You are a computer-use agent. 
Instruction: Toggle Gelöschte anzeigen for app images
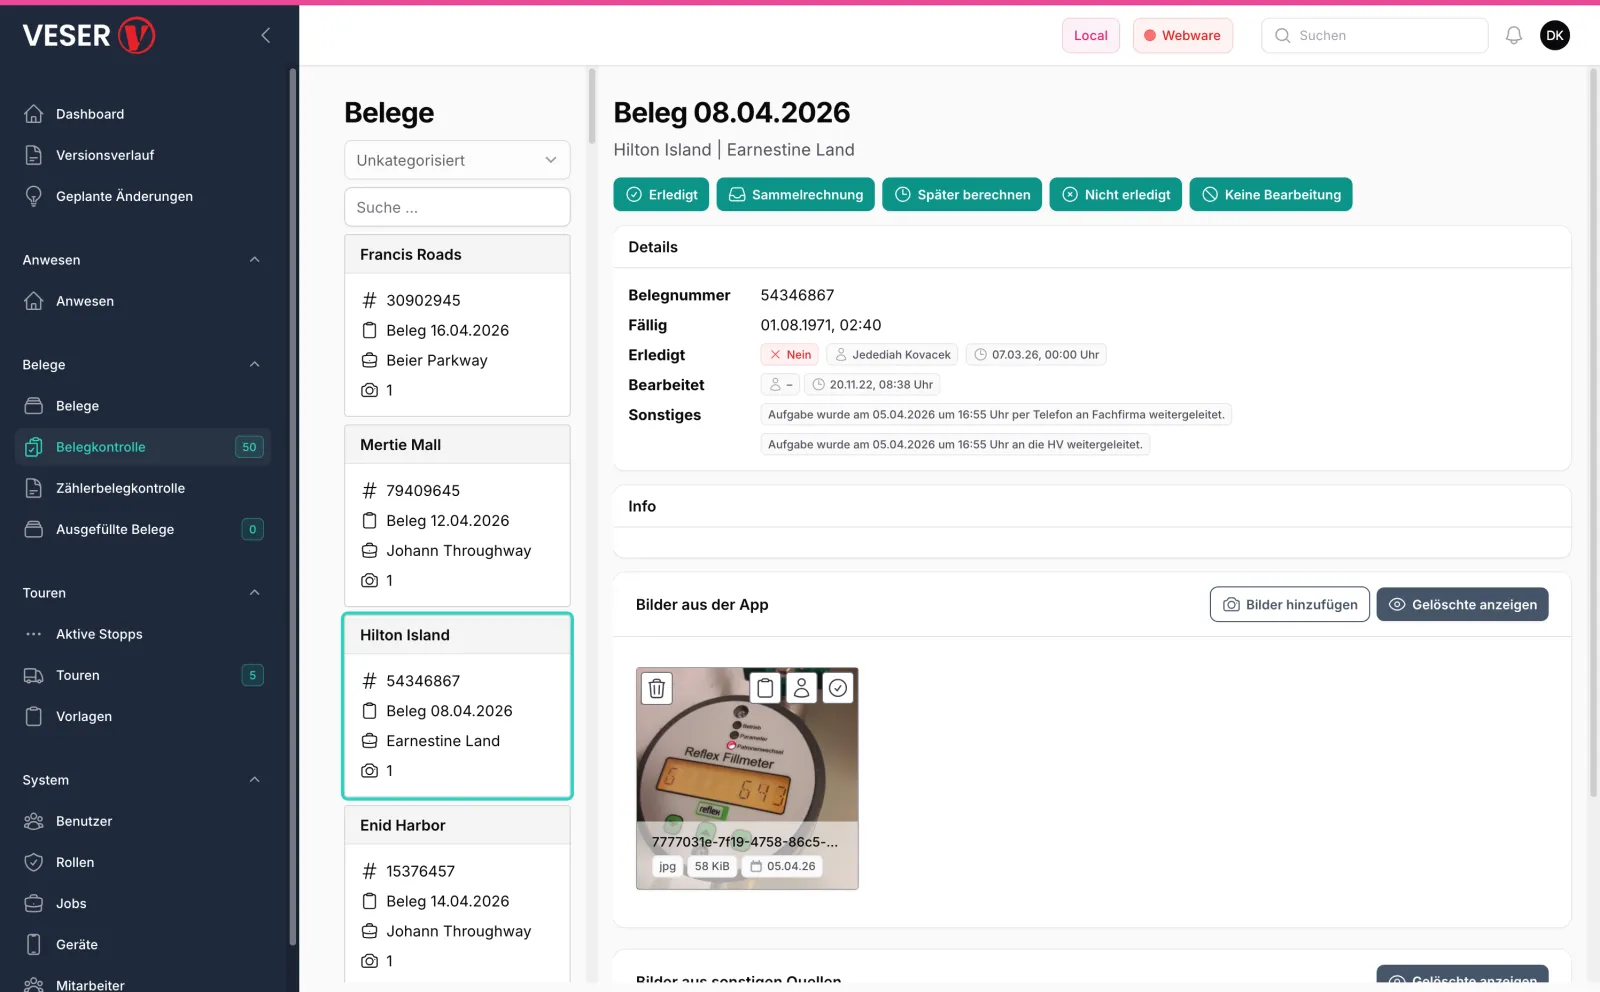pos(1462,604)
